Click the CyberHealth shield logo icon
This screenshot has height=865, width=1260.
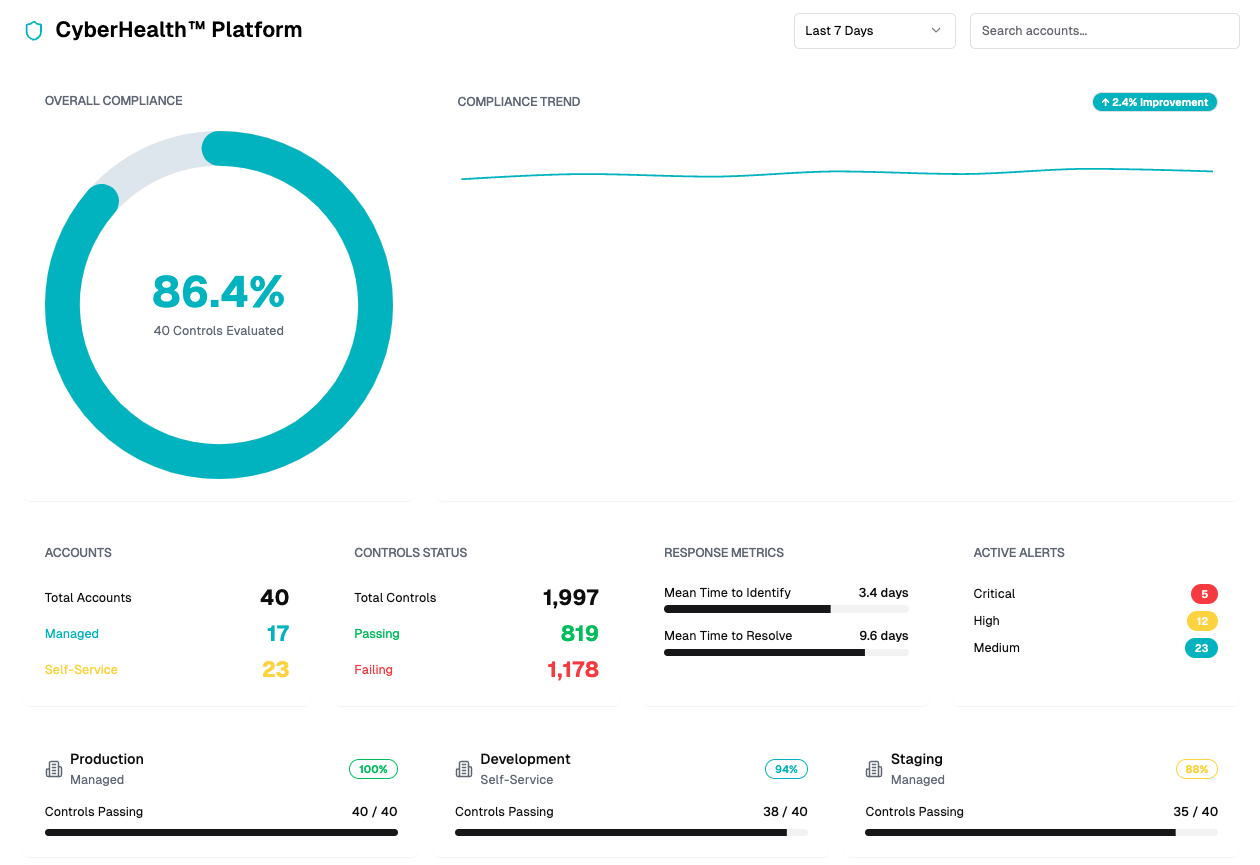click(34, 31)
